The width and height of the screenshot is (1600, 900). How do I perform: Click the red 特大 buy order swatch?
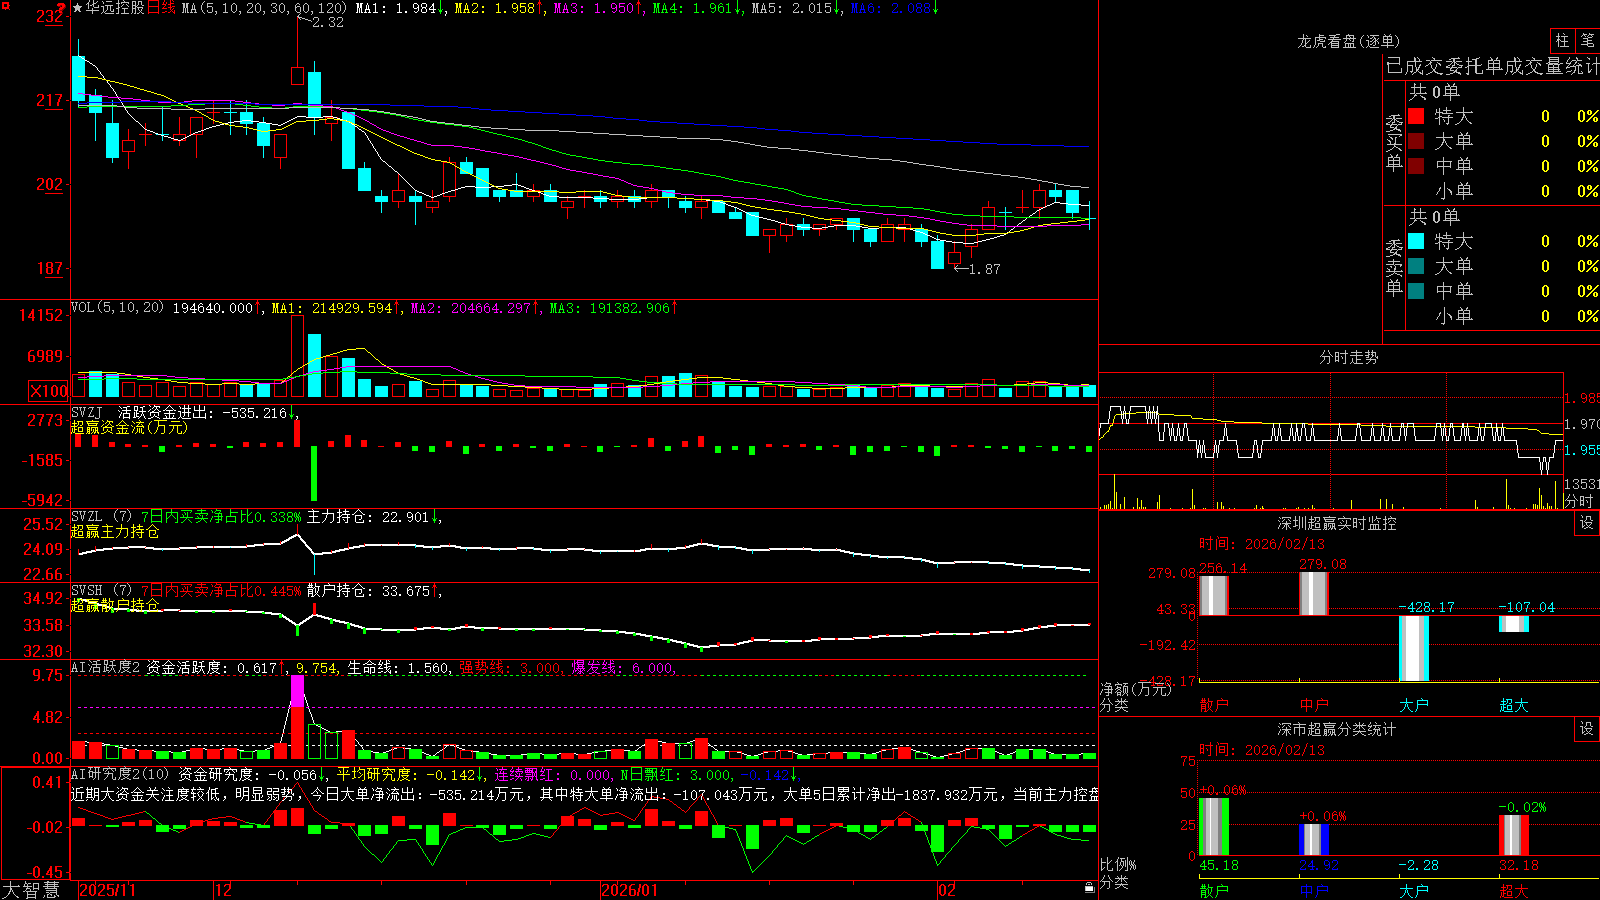(1416, 116)
